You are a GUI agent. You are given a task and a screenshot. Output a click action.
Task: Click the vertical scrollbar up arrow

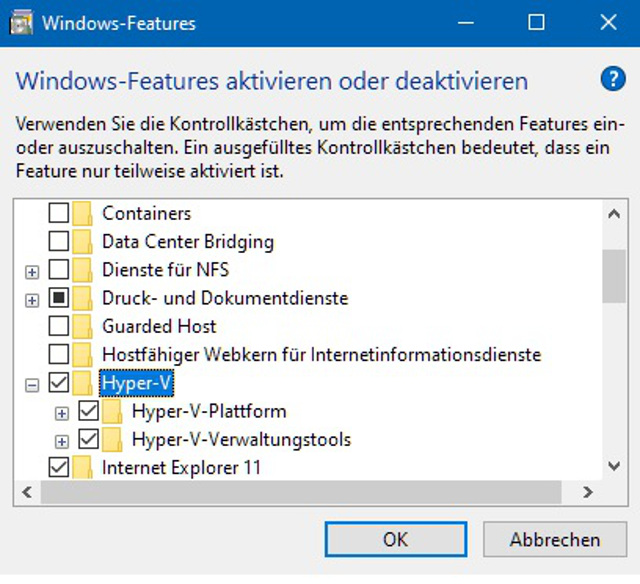[x=614, y=213]
